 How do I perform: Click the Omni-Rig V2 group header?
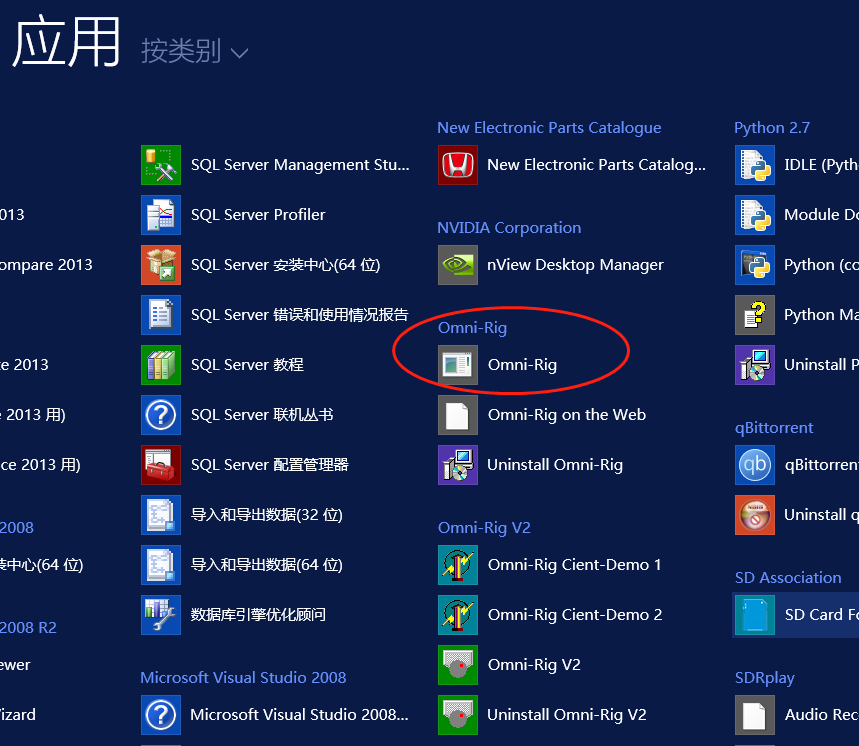[x=484, y=528]
